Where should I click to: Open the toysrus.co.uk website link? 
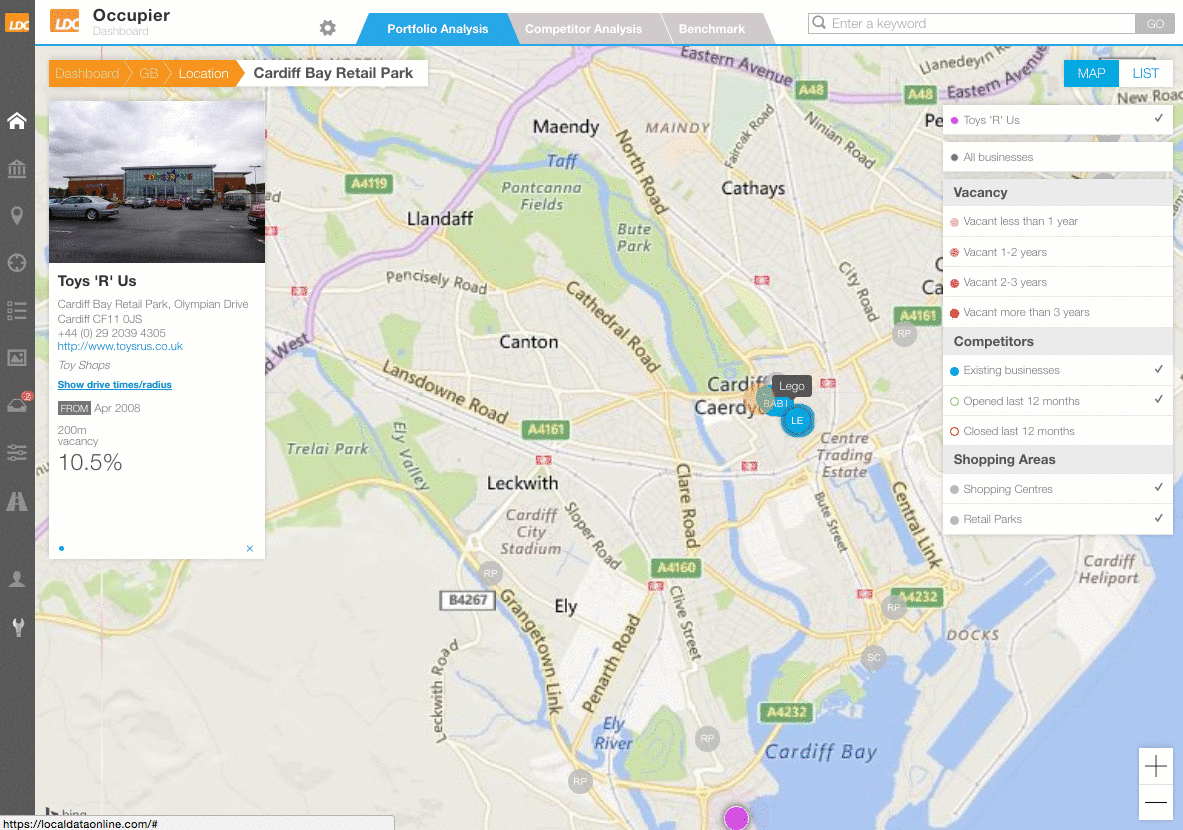[x=120, y=346]
